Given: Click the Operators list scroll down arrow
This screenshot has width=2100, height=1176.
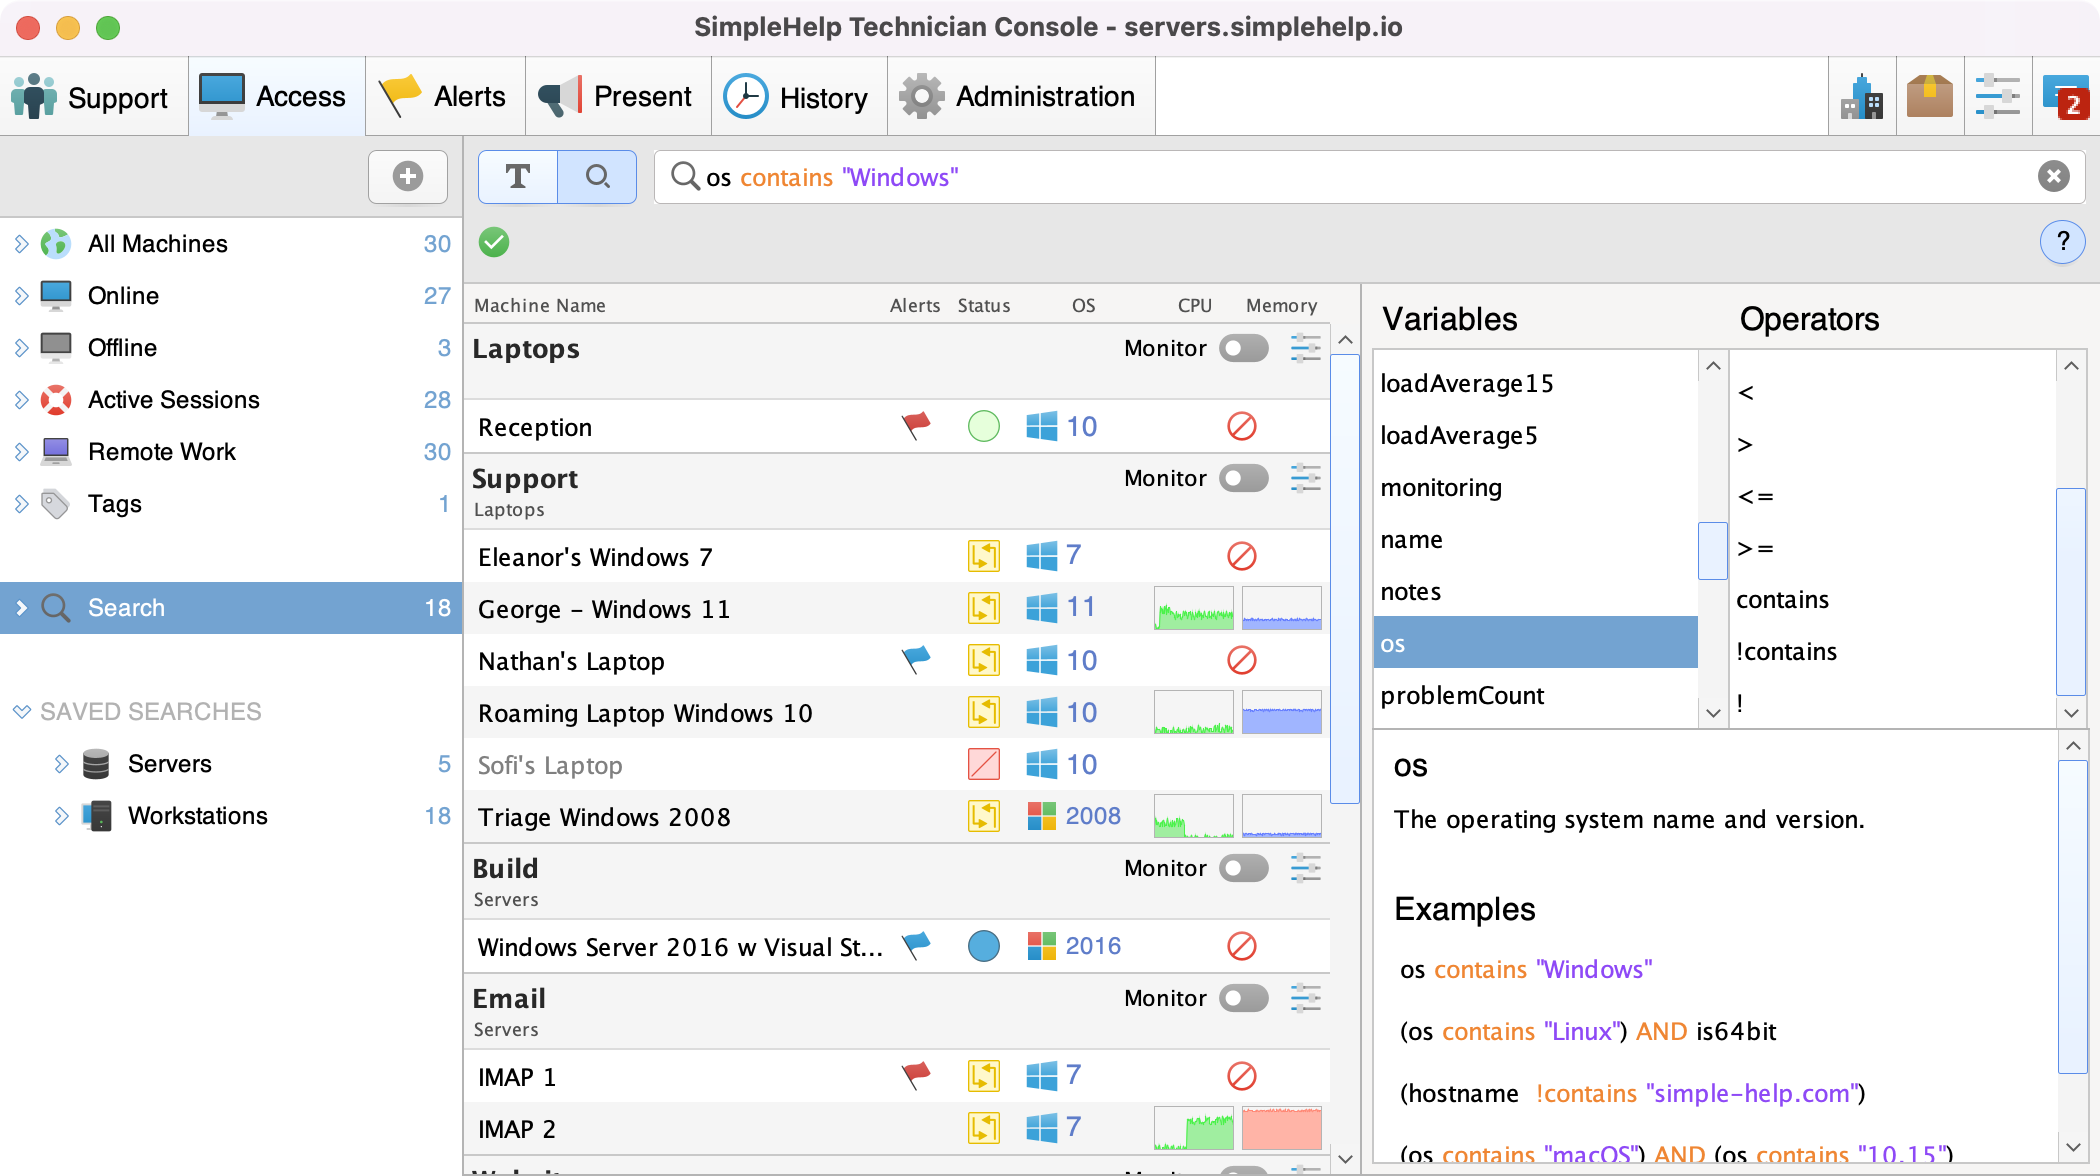Looking at the screenshot, I should point(2071,713).
